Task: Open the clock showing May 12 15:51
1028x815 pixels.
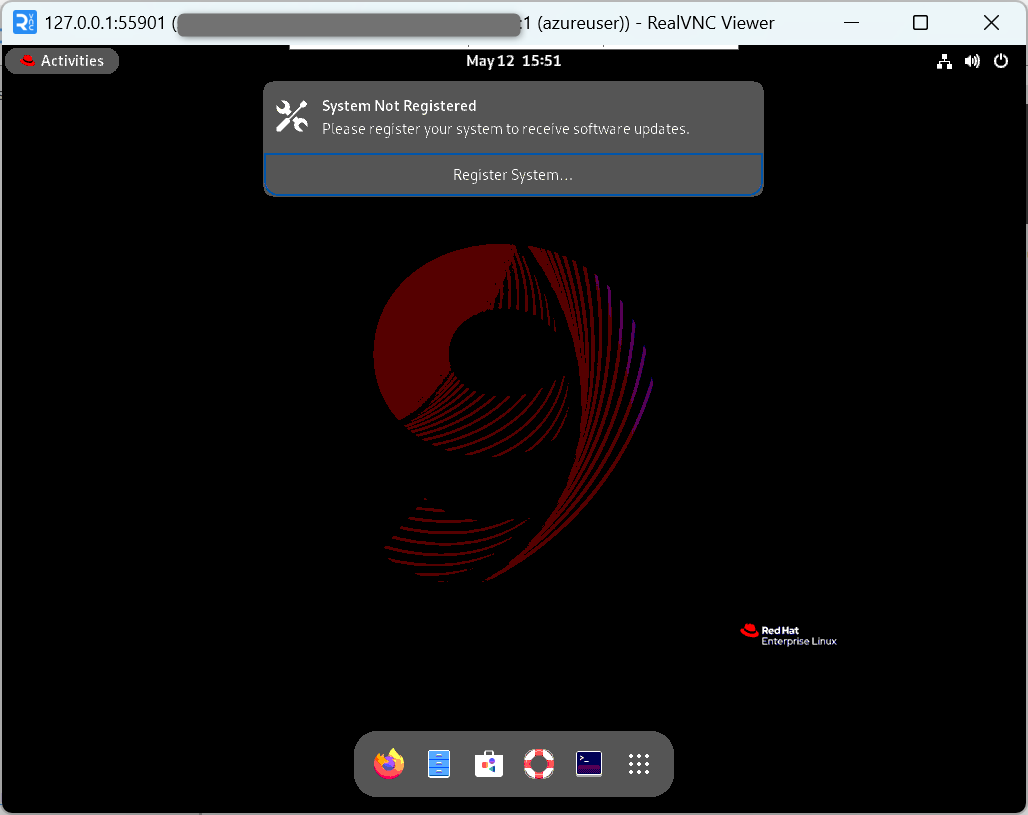Action: 513,61
